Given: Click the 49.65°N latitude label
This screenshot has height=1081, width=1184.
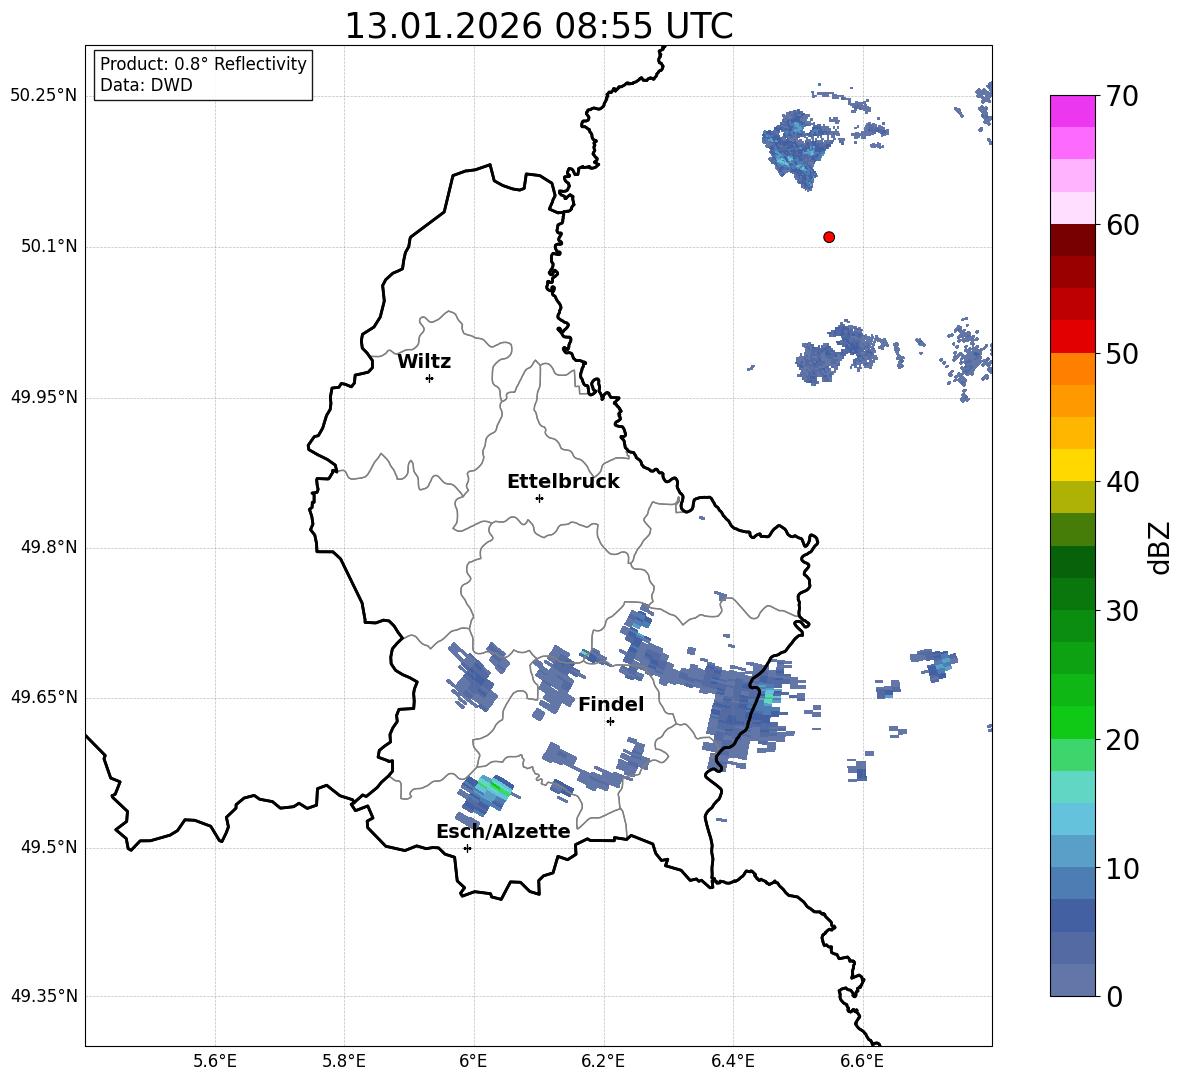Looking at the screenshot, I should (44, 697).
